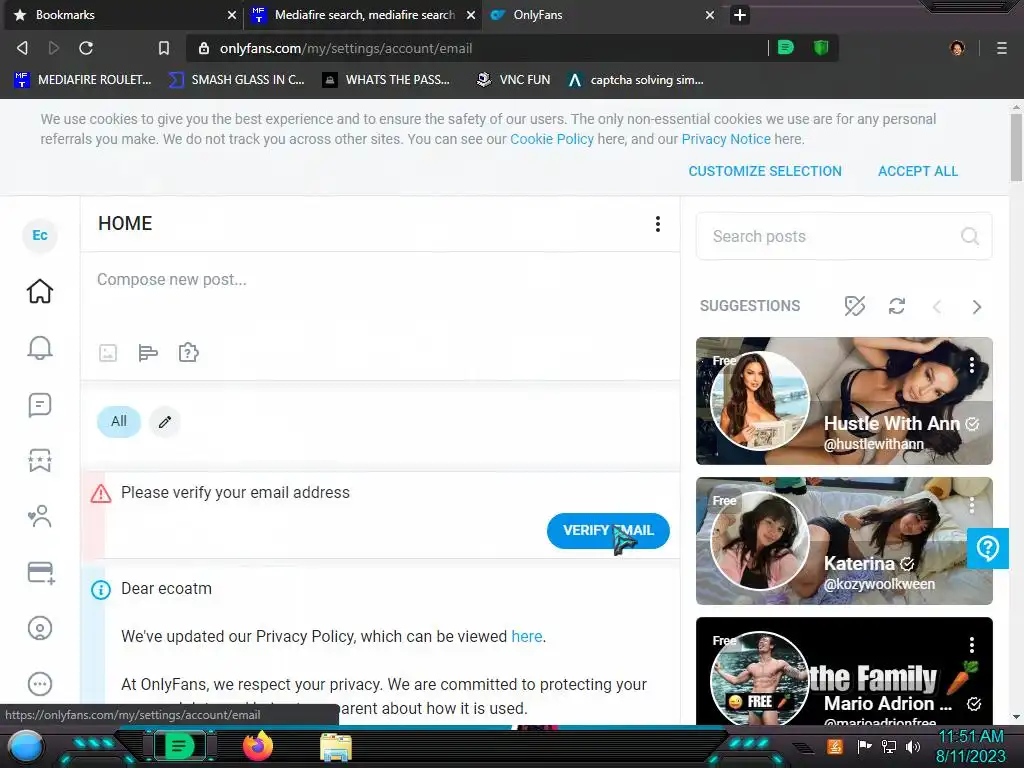Viewport: 1024px width, 768px height.
Task: Open the green extension icon in toolbar
Action: pos(786,48)
